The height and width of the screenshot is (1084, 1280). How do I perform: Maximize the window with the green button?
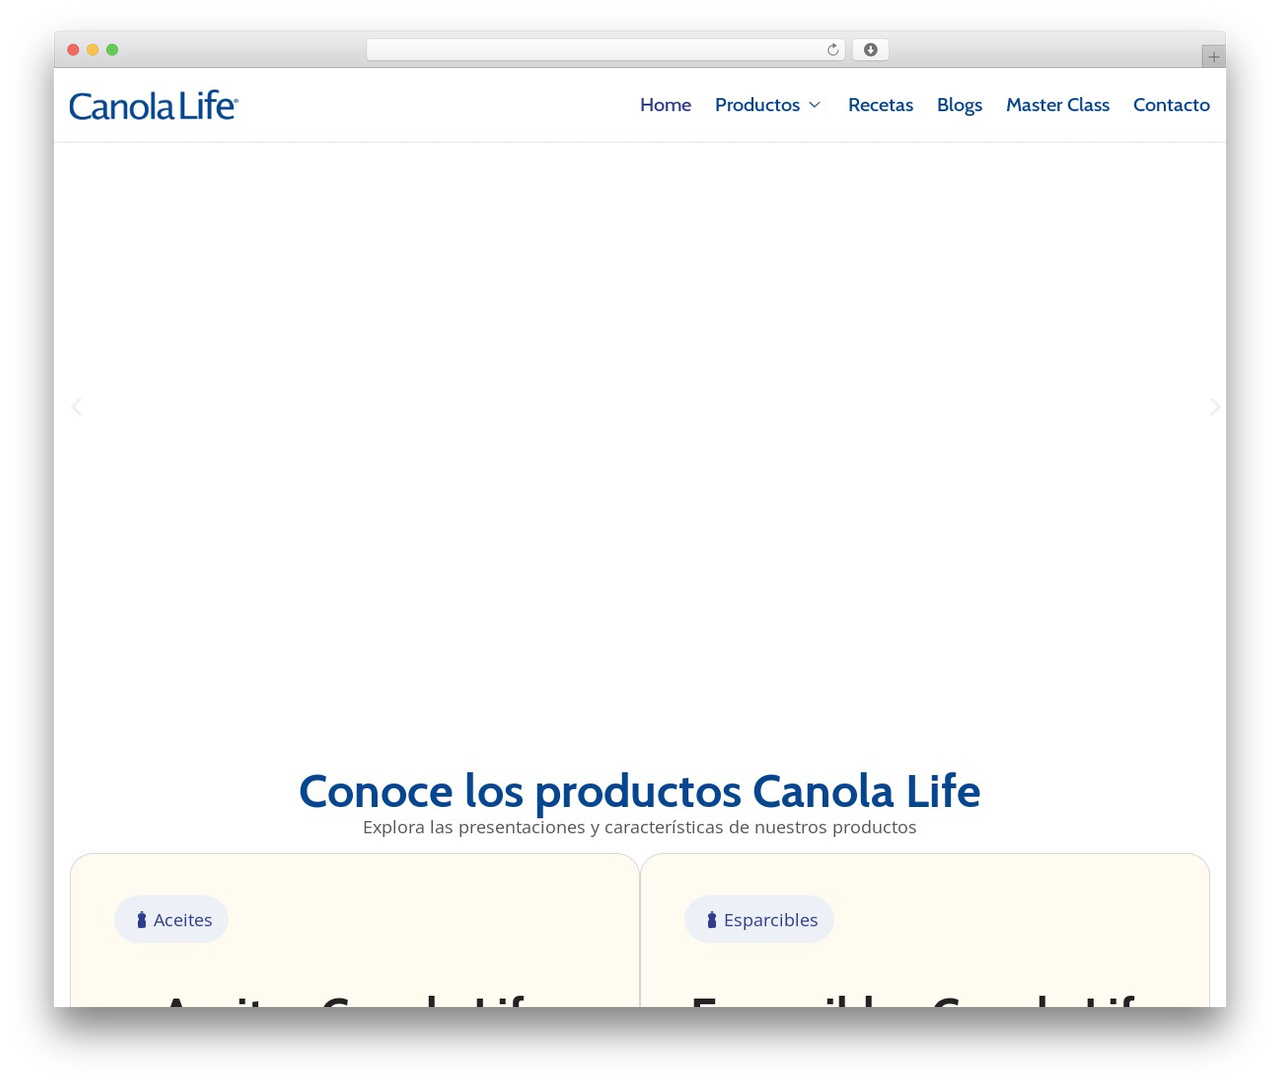pyautogui.click(x=112, y=50)
